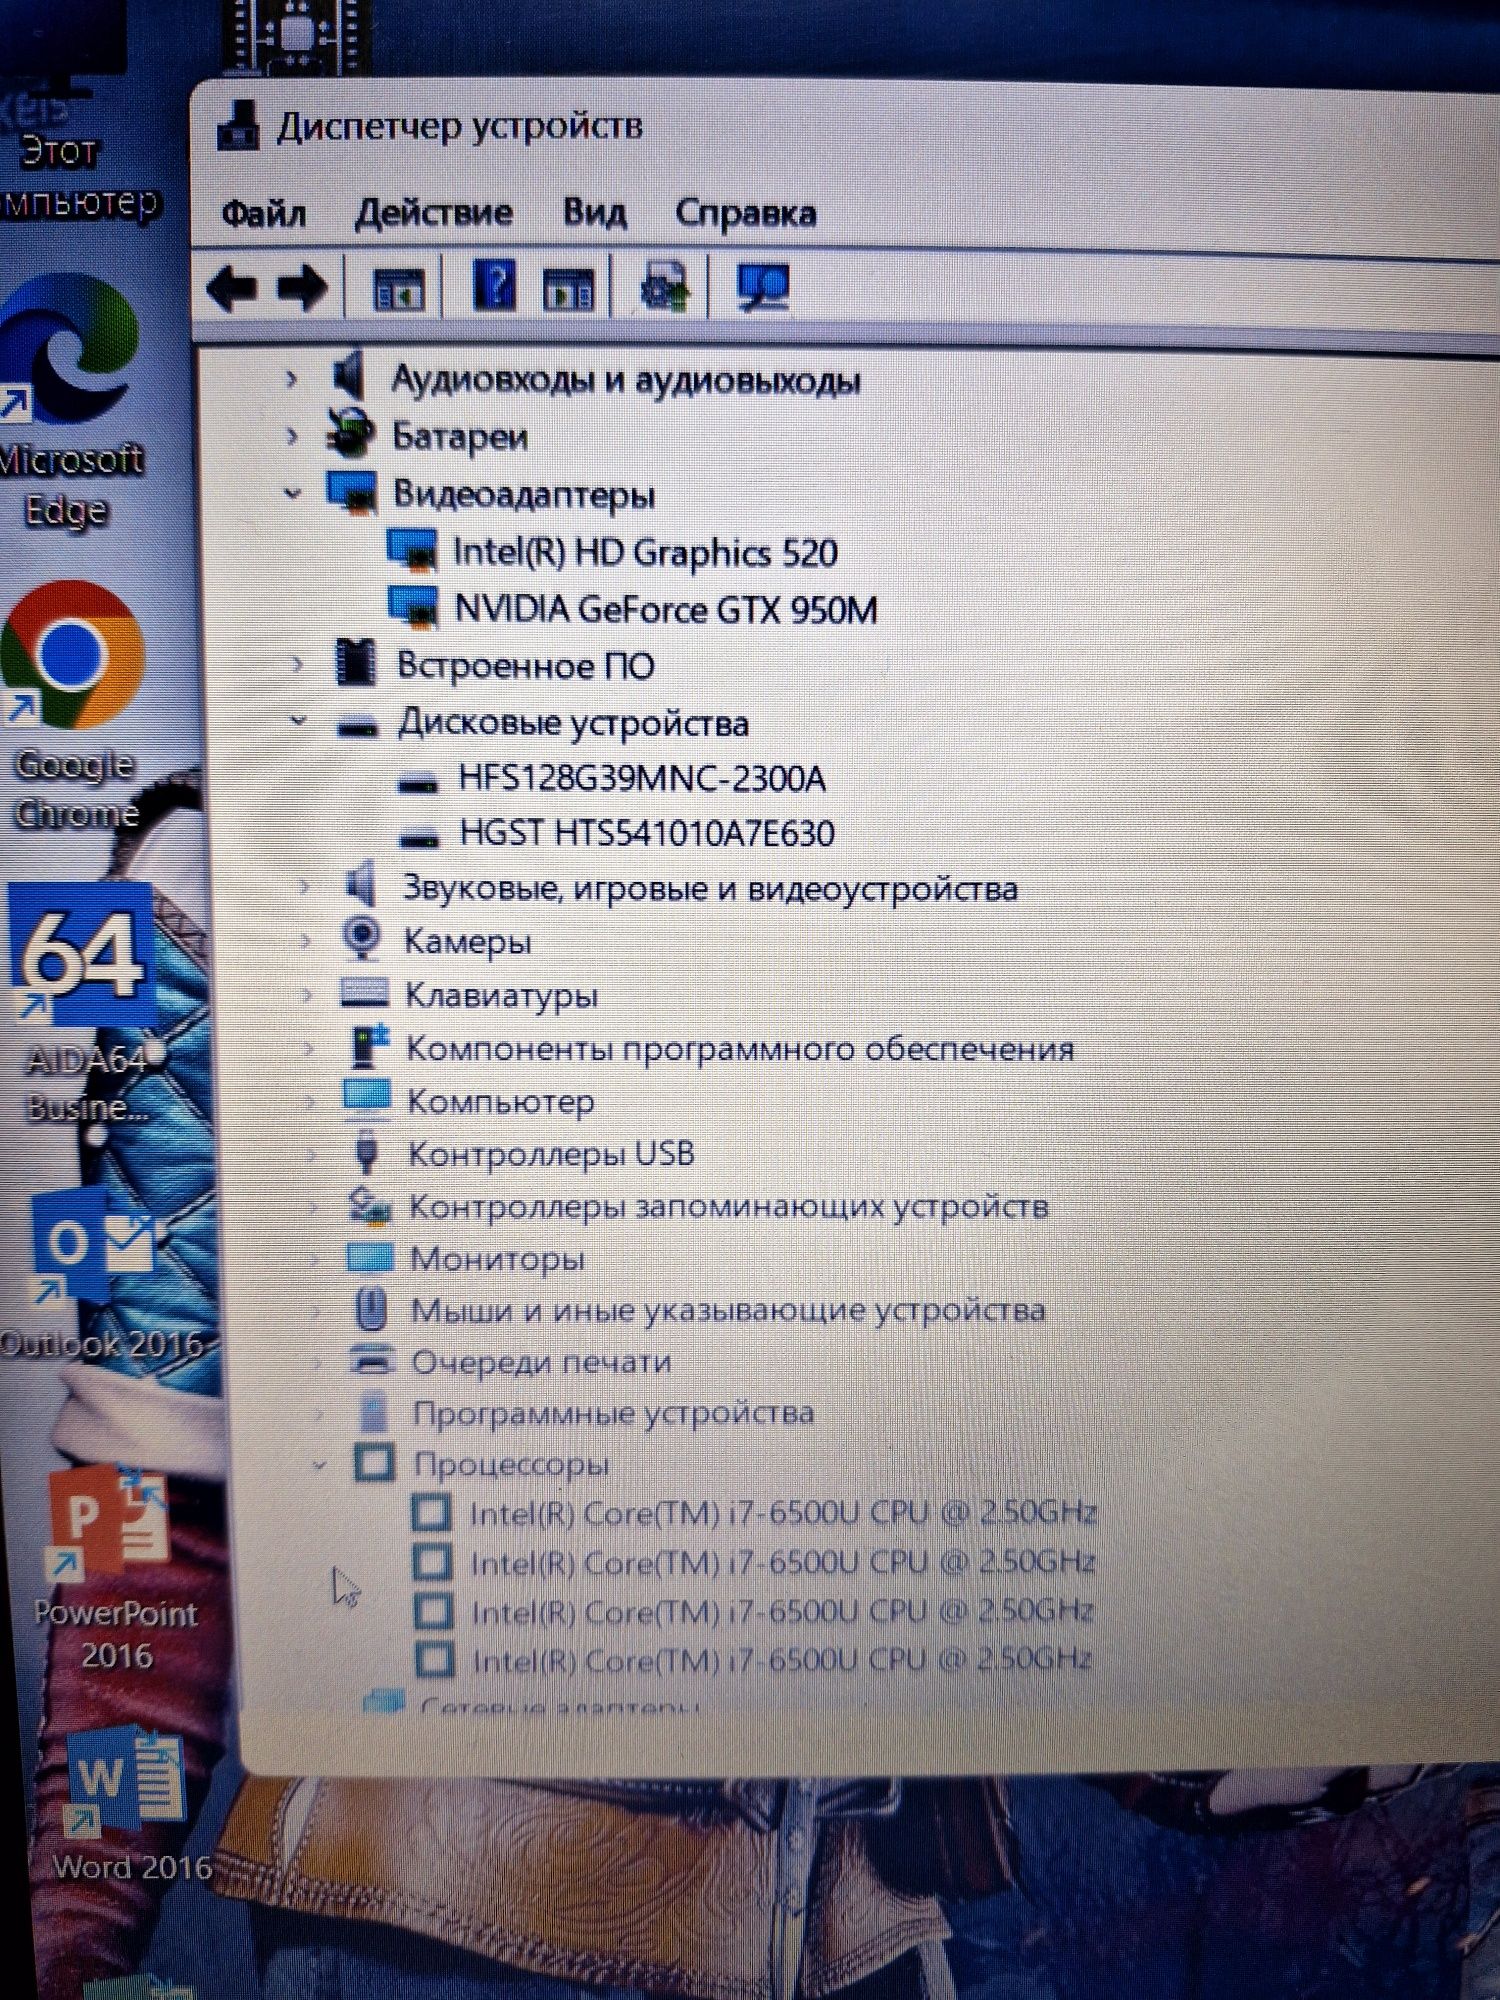This screenshot has width=1500, height=2000.
Task: Expand Аудиовходы и аудиовыходы node arrow
Action: point(291,379)
